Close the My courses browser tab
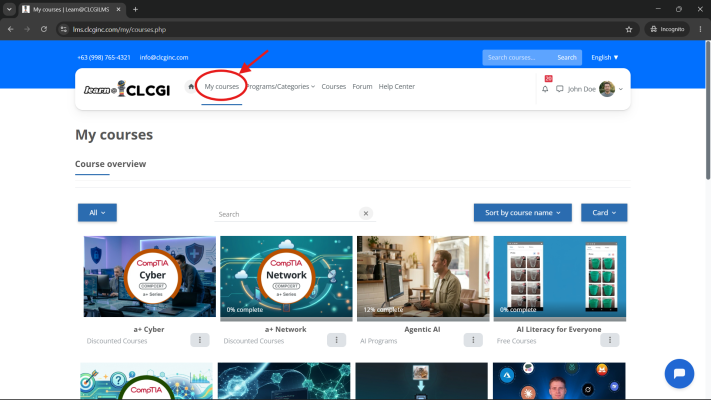This screenshot has height=400, width=711. click(118, 9)
